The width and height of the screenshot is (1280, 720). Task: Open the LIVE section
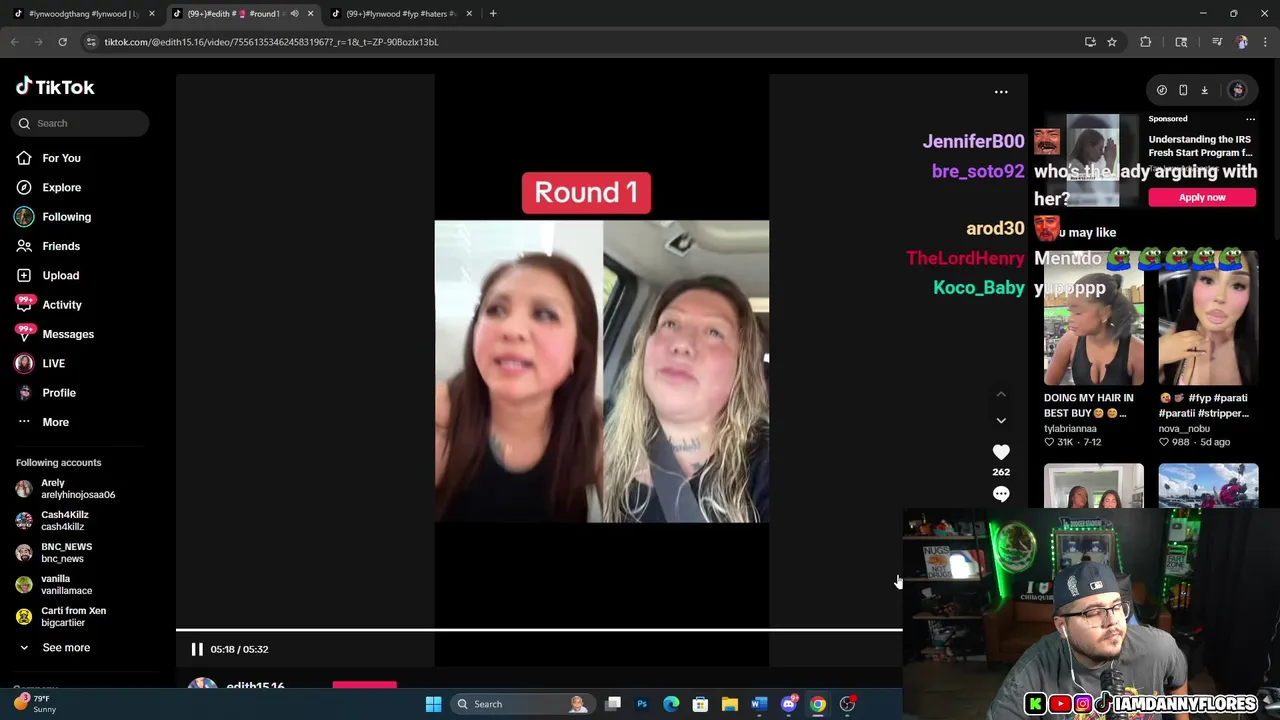coord(53,363)
